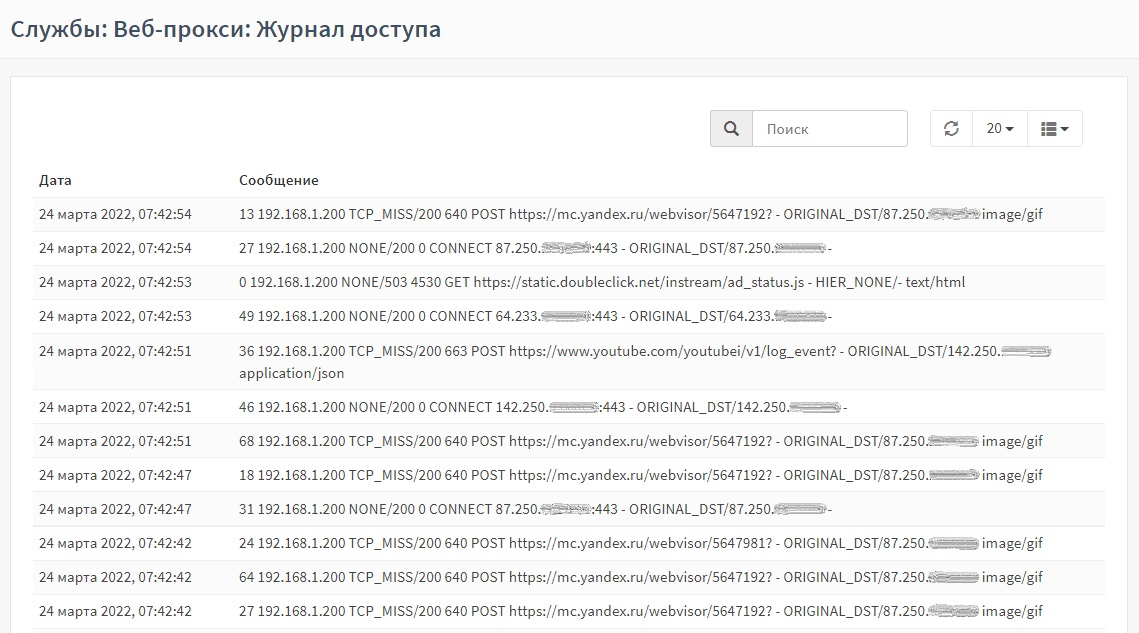Sort by the Сообщение column header

(x=279, y=180)
